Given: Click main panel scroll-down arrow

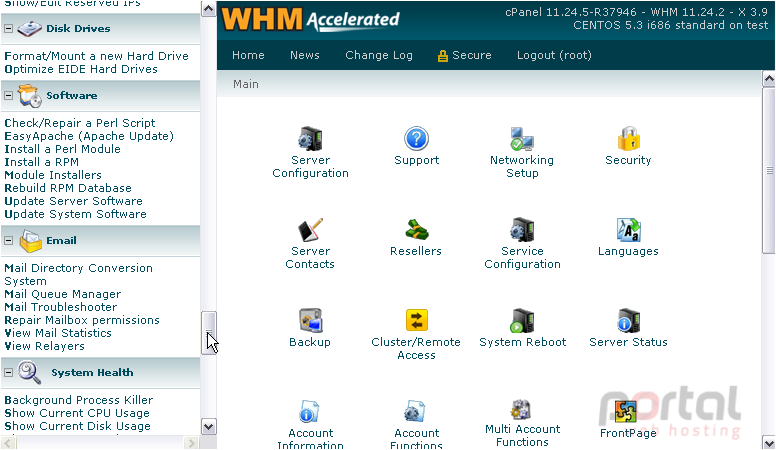Looking at the screenshot, I should coord(769,443).
